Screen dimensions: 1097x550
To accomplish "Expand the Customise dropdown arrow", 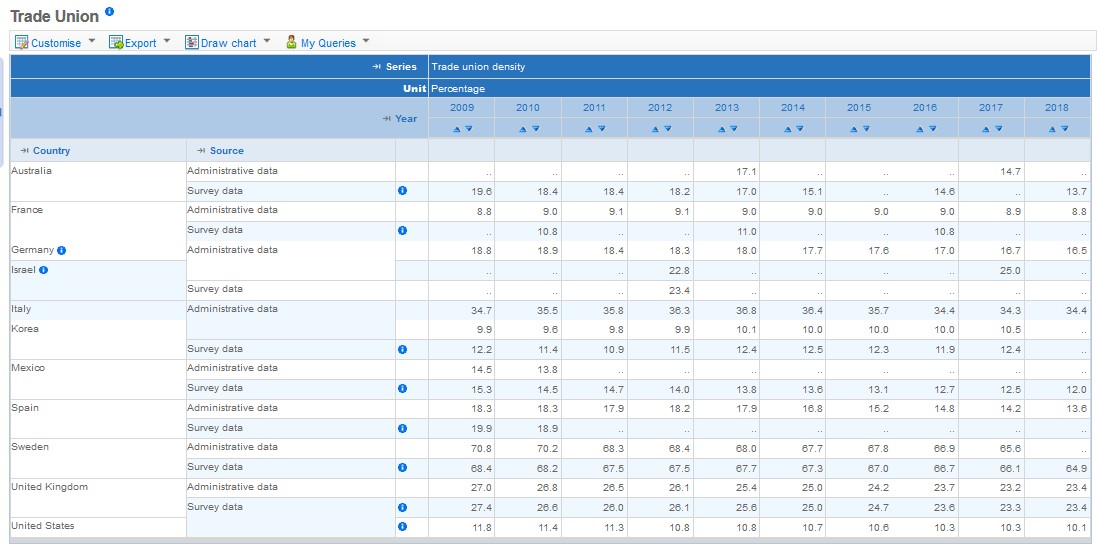I will coord(92,42).
